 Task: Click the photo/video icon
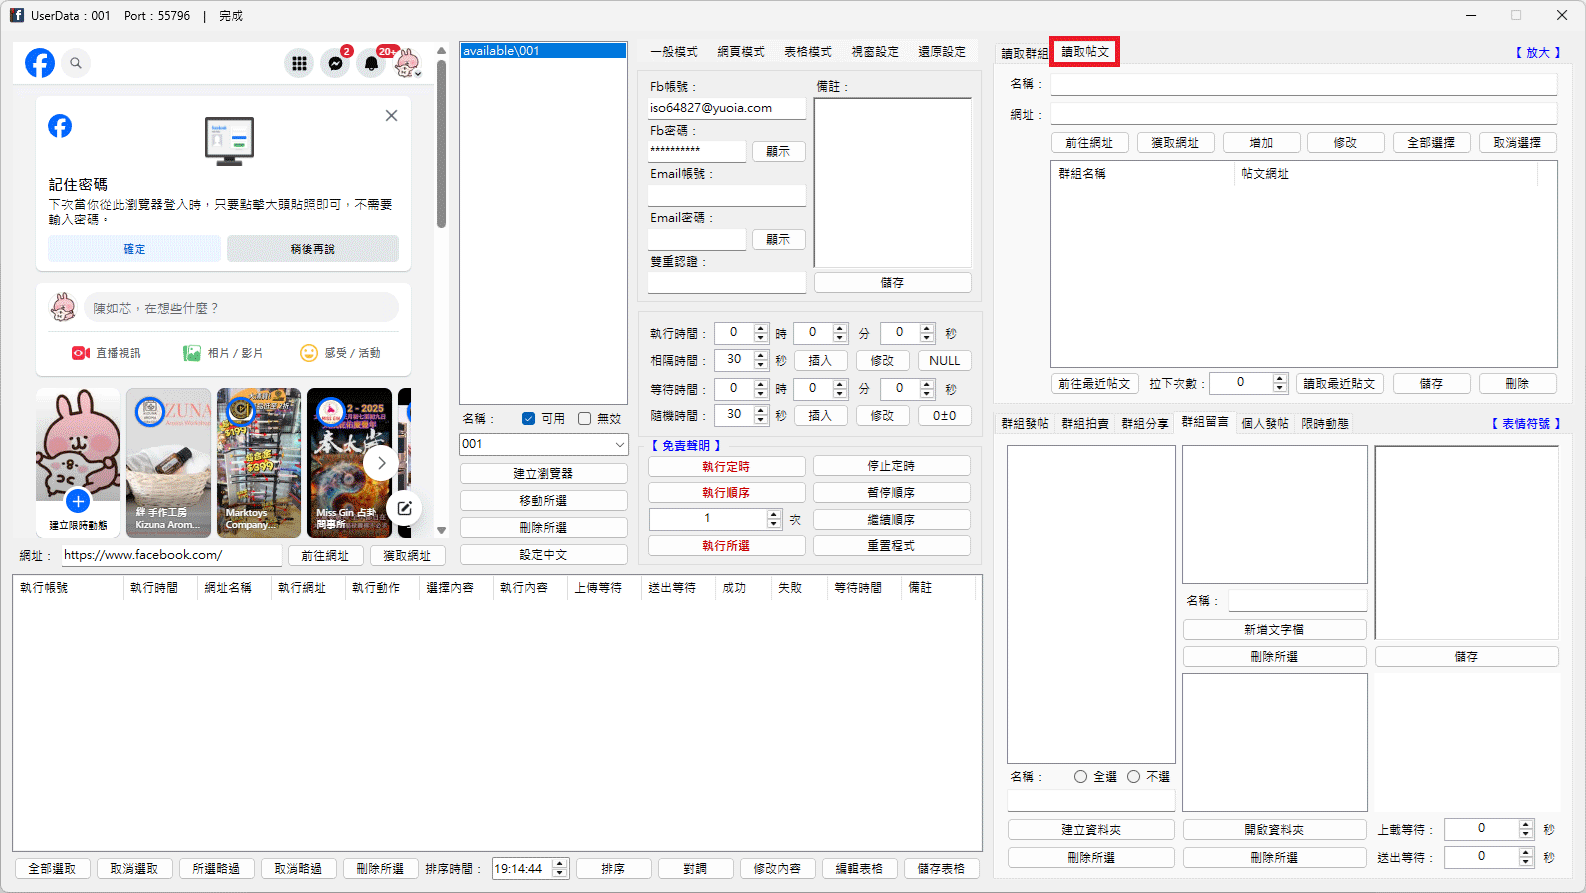pyautogui.click(x=192, y=353)
